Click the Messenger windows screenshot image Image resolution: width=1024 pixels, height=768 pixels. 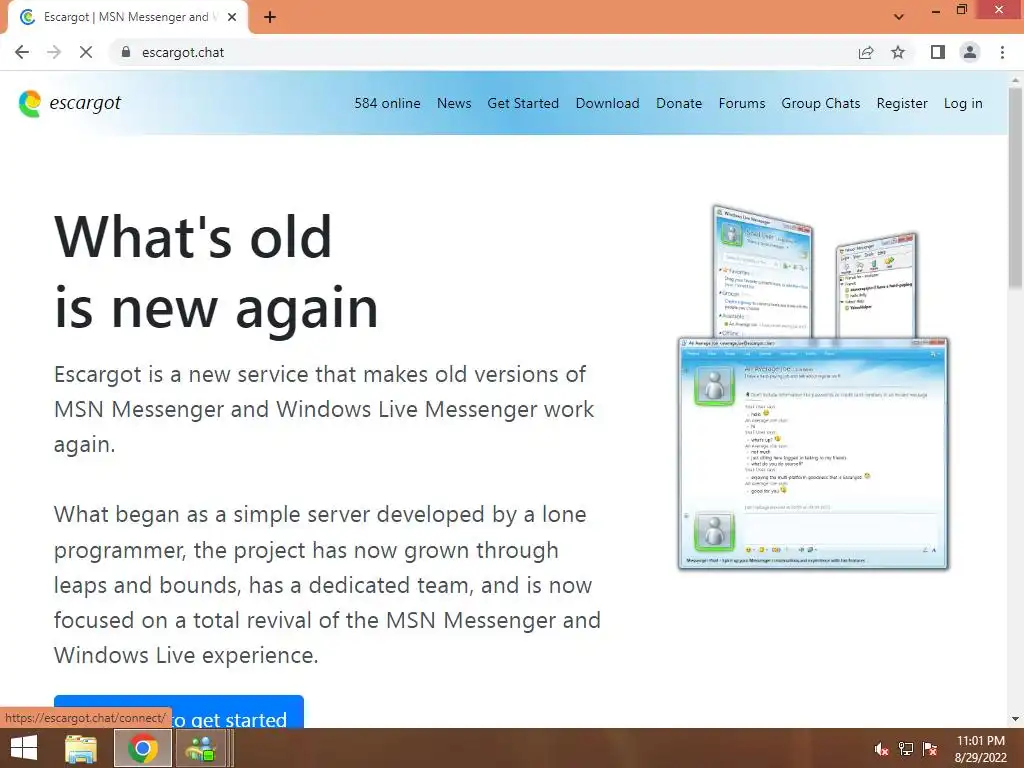813,387
